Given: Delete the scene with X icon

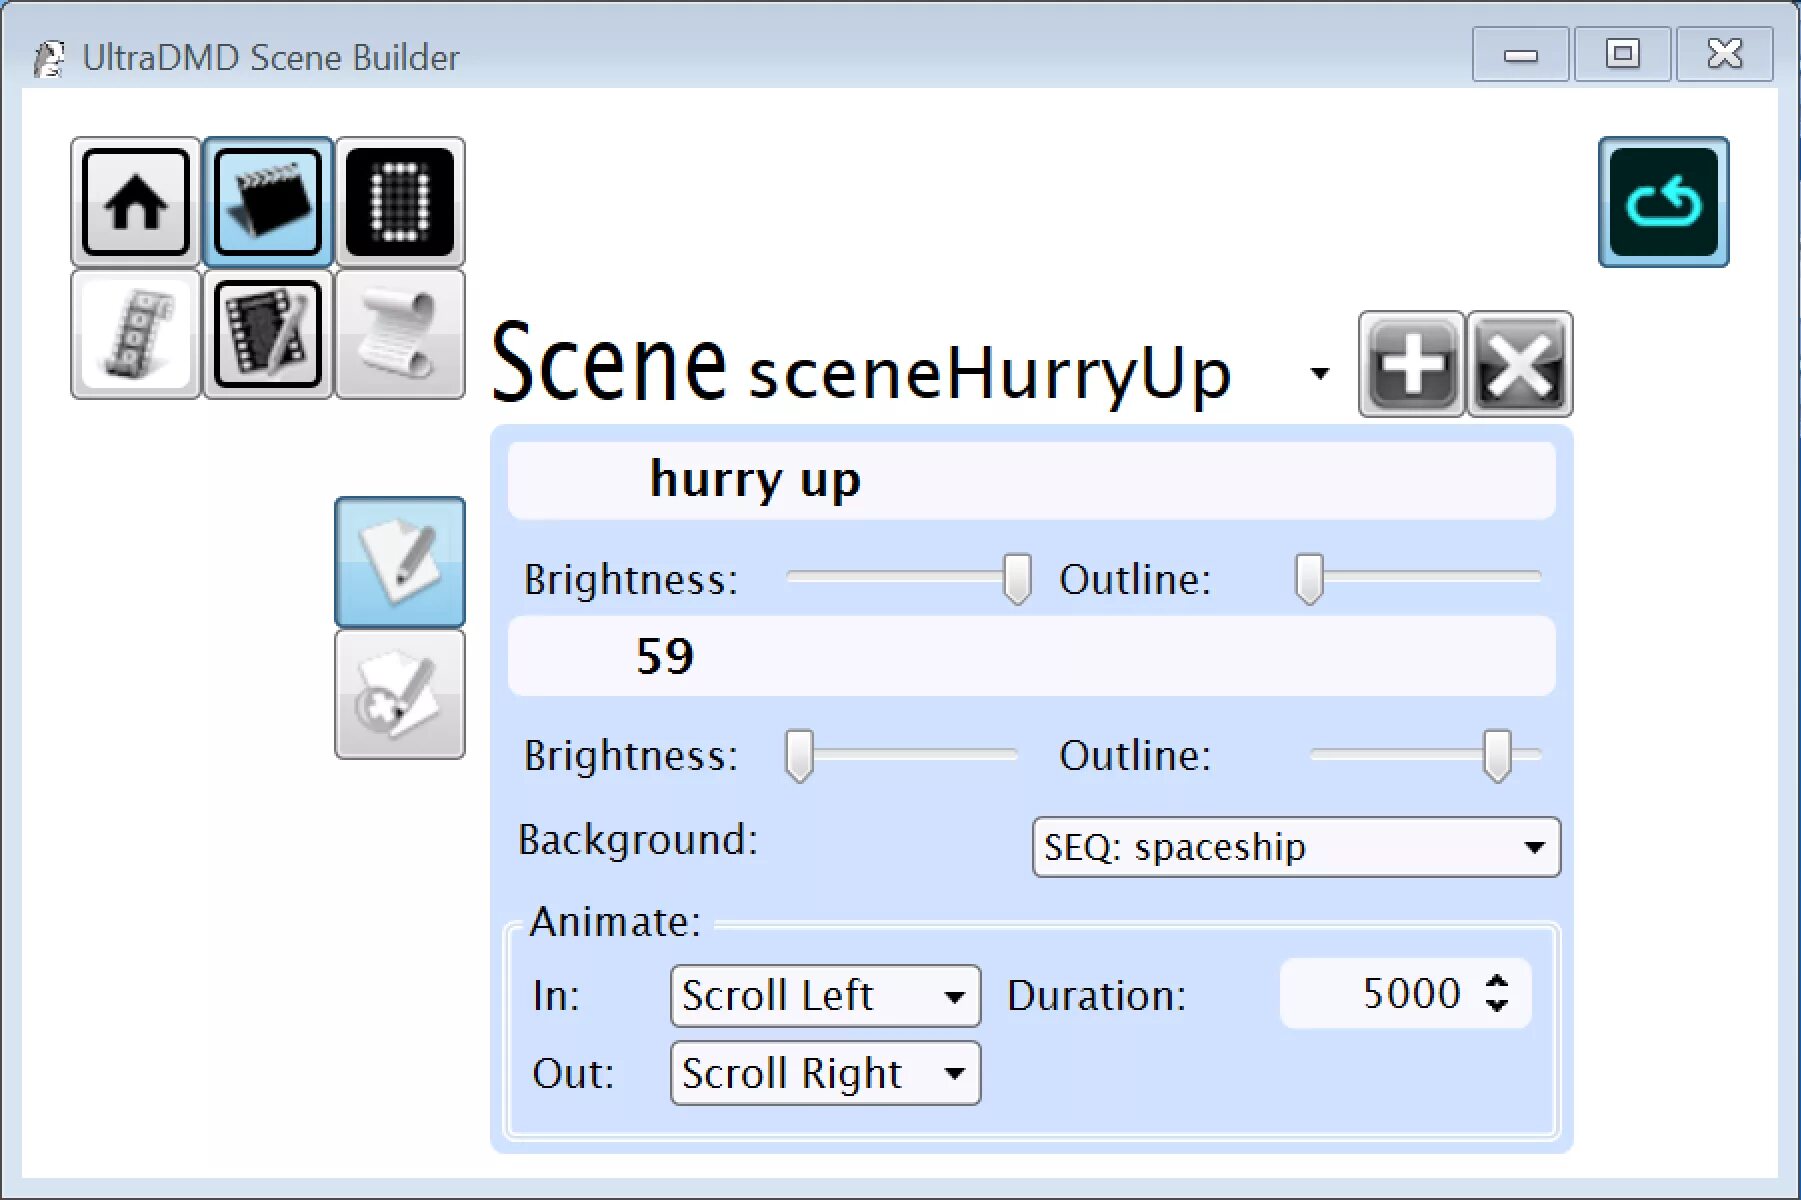Looking at the screenshot, I should [x=1519, y=364].
